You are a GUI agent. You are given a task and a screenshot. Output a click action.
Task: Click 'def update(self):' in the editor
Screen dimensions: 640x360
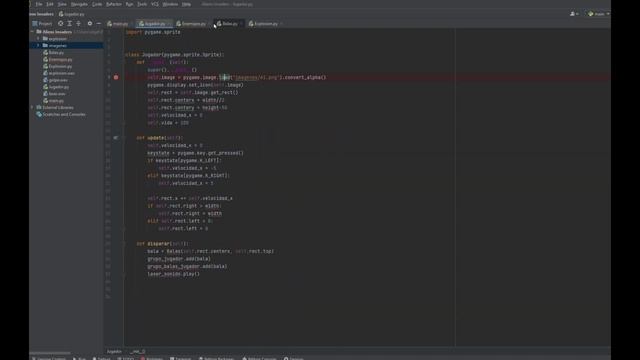point(160,138)
